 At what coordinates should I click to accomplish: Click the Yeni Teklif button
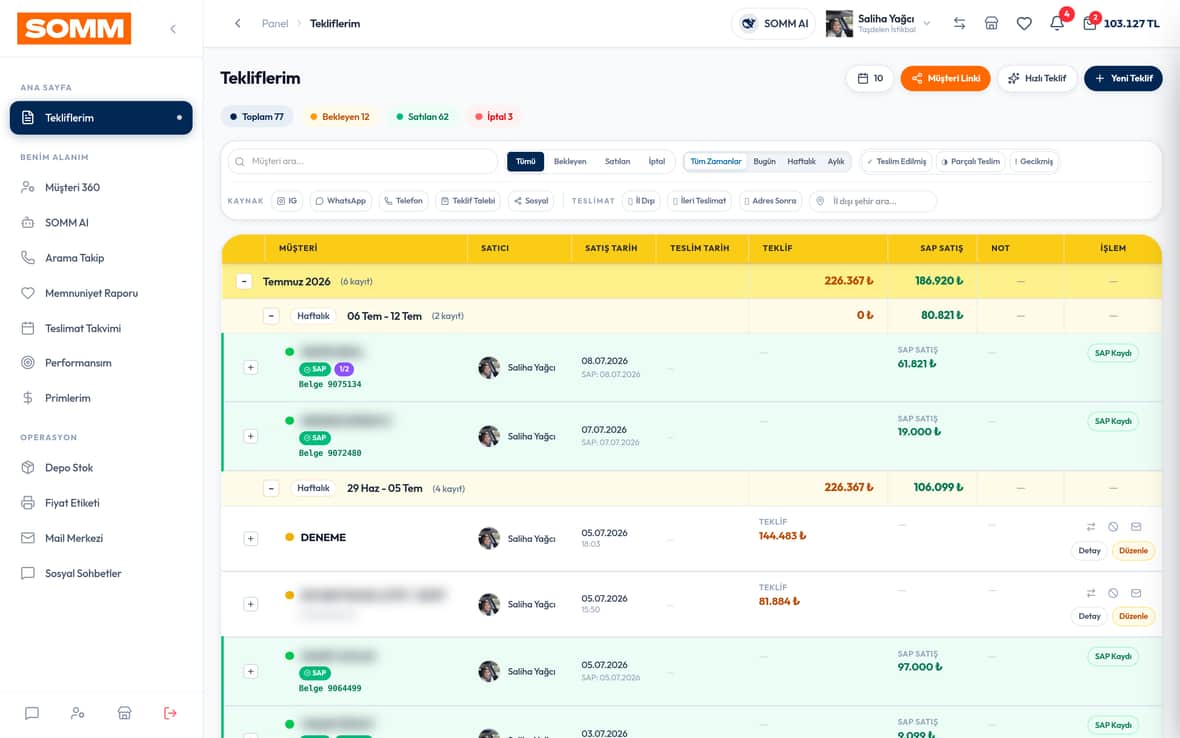(1123, 78)
